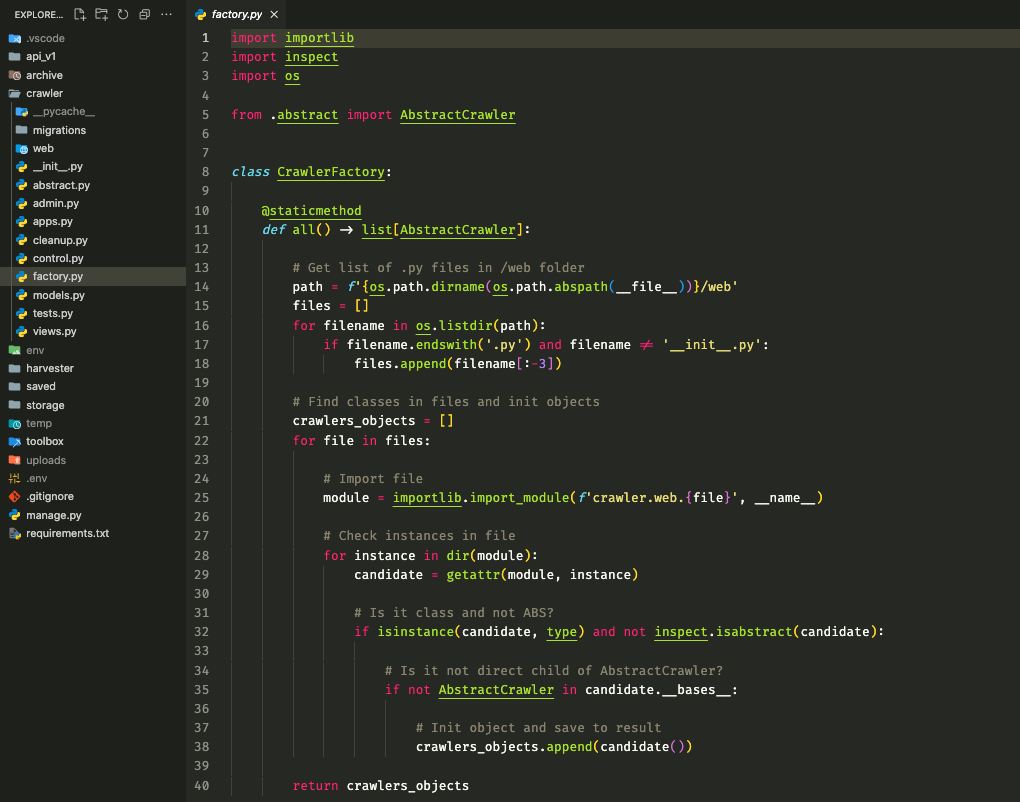Click 'listdir' on line 16
The height and width of the screenshot is (802, 1020).
(466, 325)
